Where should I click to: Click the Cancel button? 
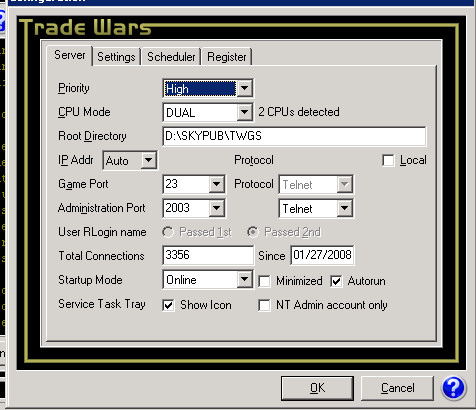tap(397, 388)
